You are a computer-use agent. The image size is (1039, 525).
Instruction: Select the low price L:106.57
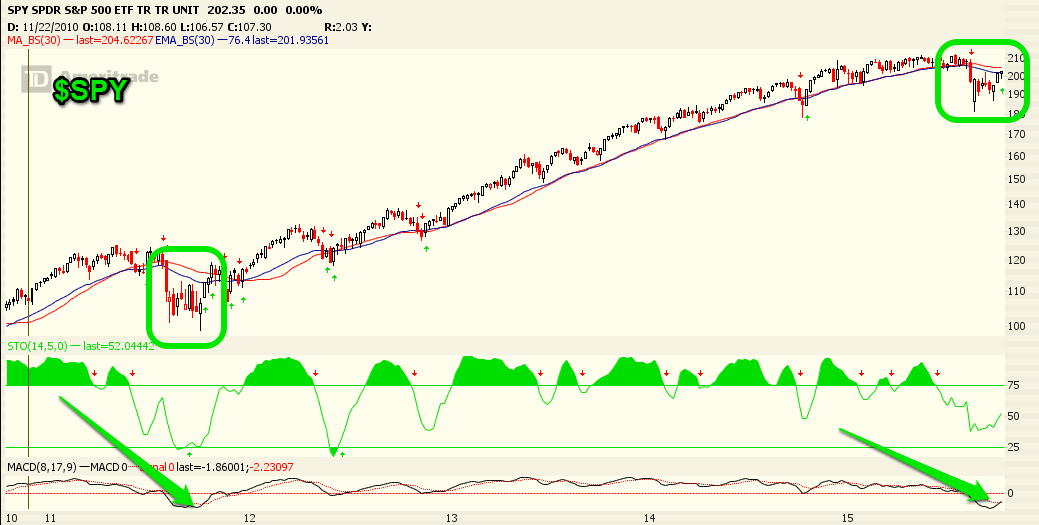(x=201, y=28)
